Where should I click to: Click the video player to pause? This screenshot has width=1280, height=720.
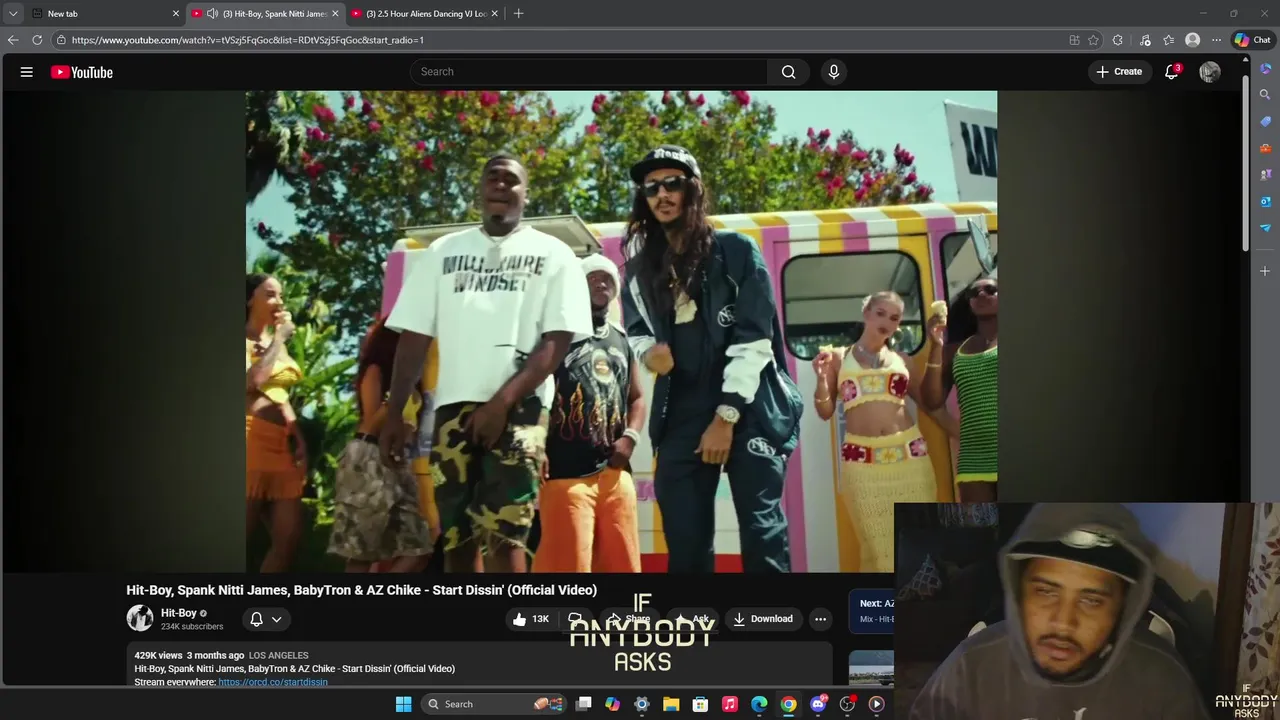pyautogui.click(x=621, y=331)
